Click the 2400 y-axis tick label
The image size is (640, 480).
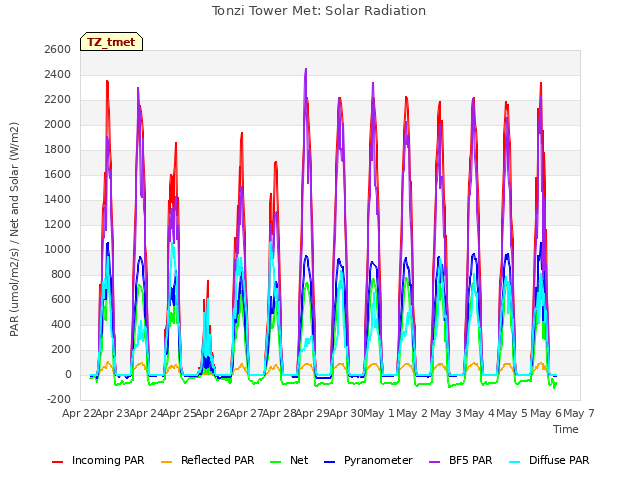coord(58,74)
